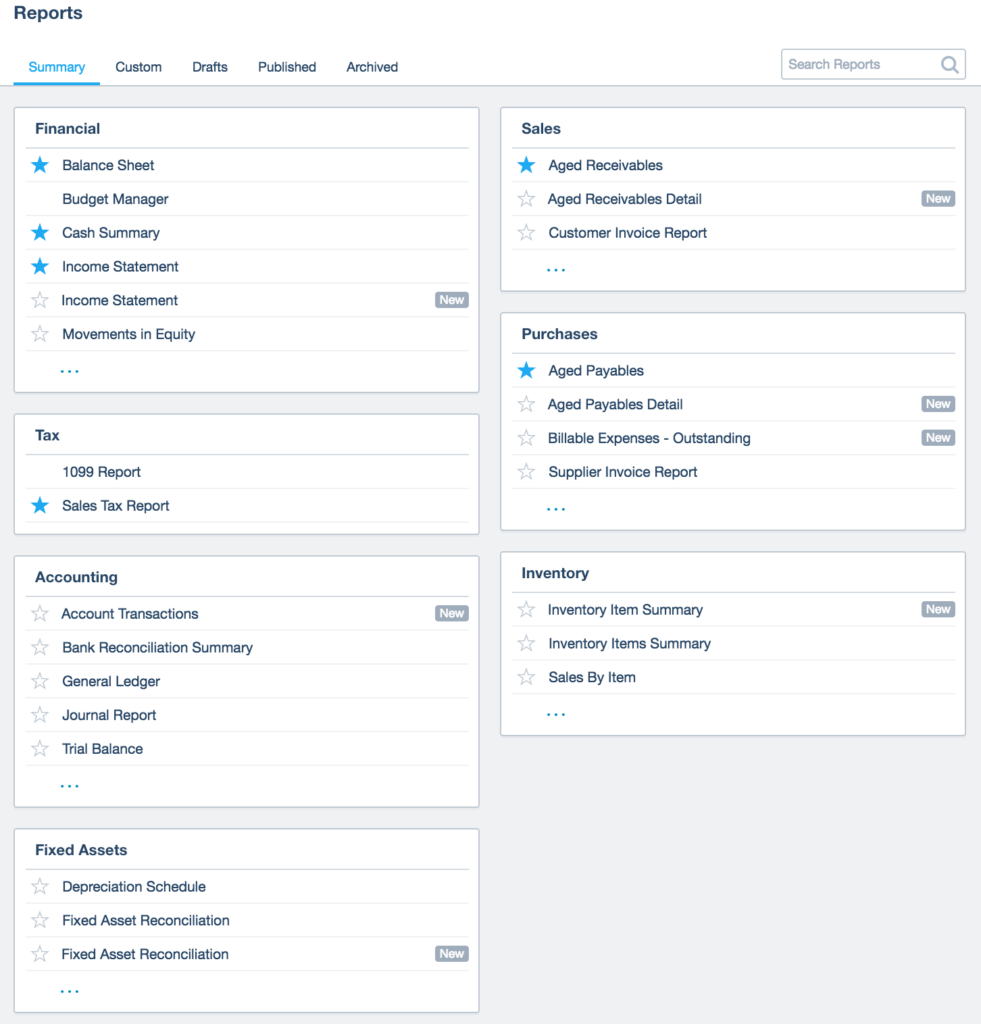Viewport: 981px width, 1024px height.
Task: Expand the Inventory report list
Action: (x=556, y=711)
